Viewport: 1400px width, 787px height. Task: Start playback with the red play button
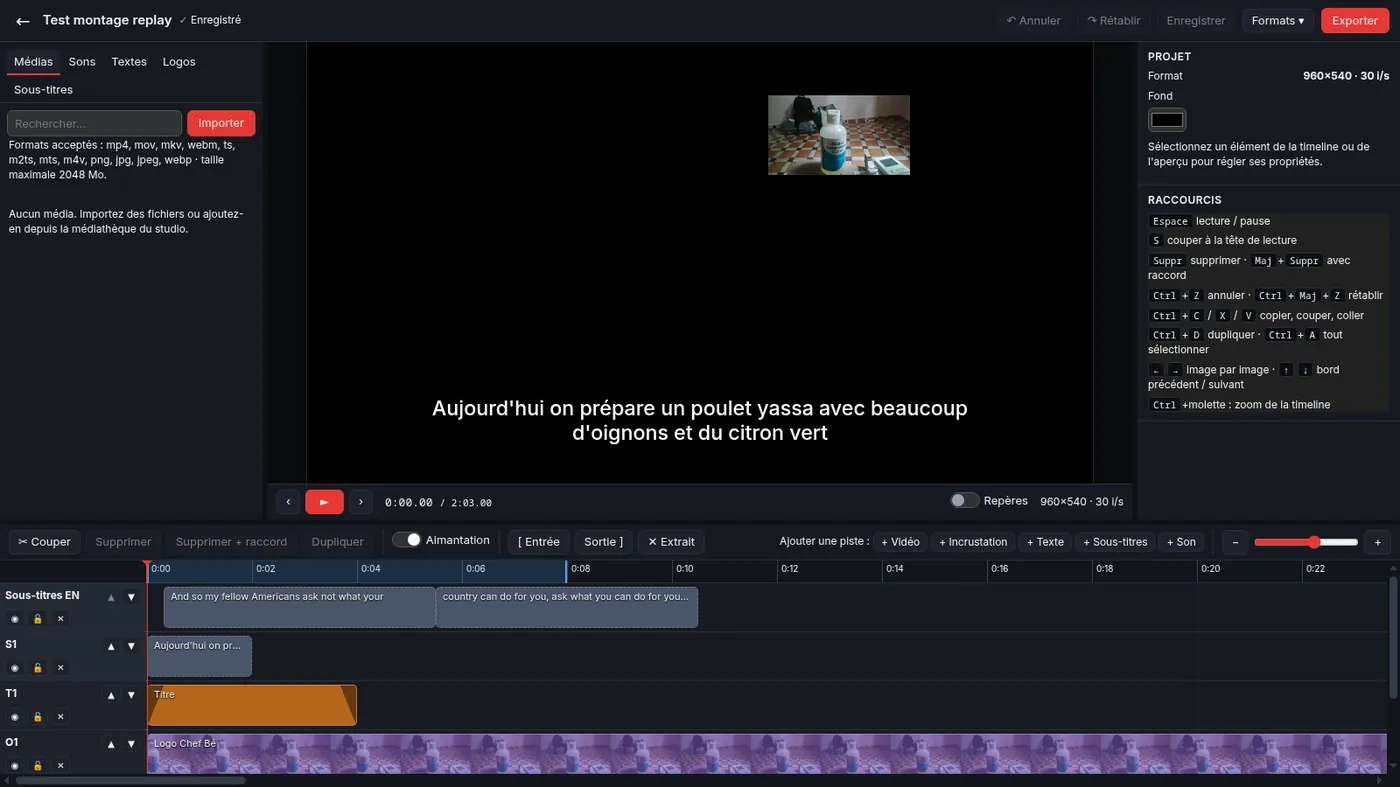pos(324,502)
